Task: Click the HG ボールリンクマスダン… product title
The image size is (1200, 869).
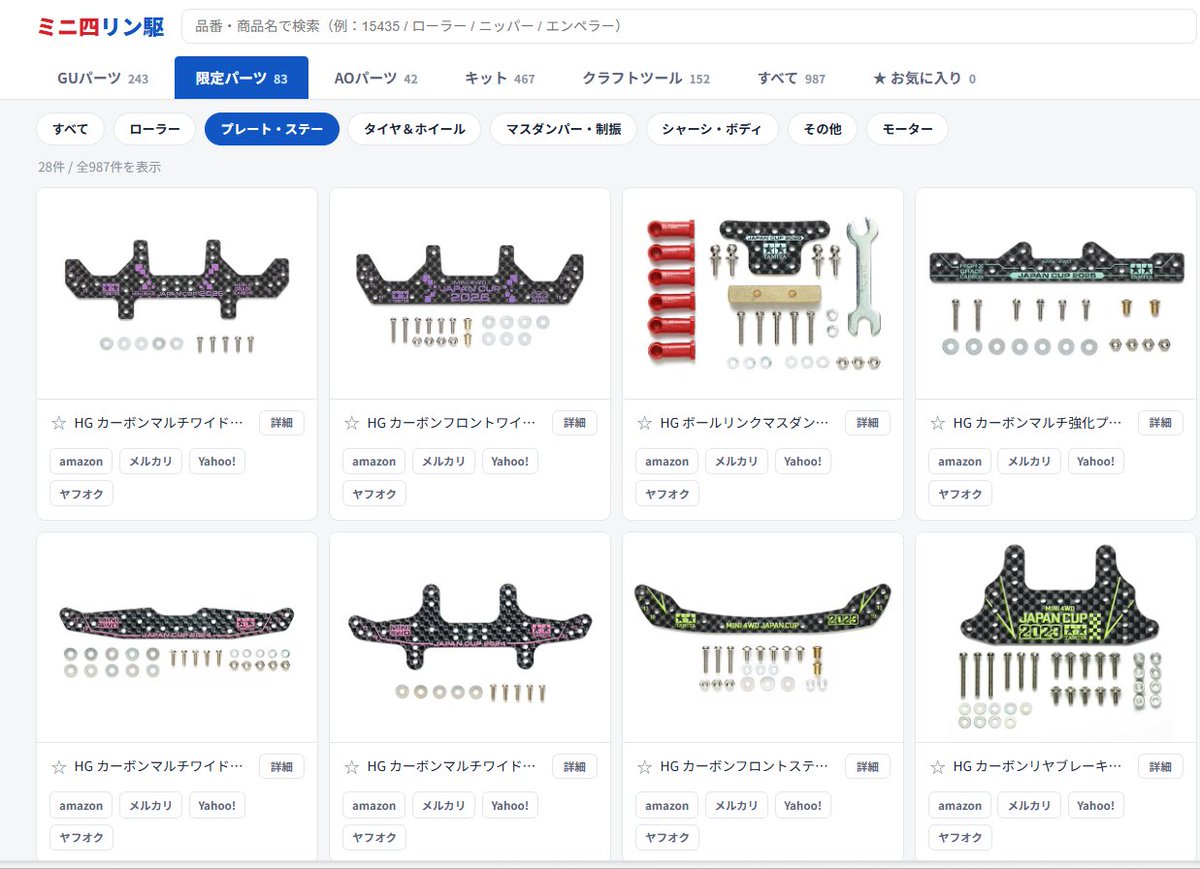Action: [x=746, y=423]
